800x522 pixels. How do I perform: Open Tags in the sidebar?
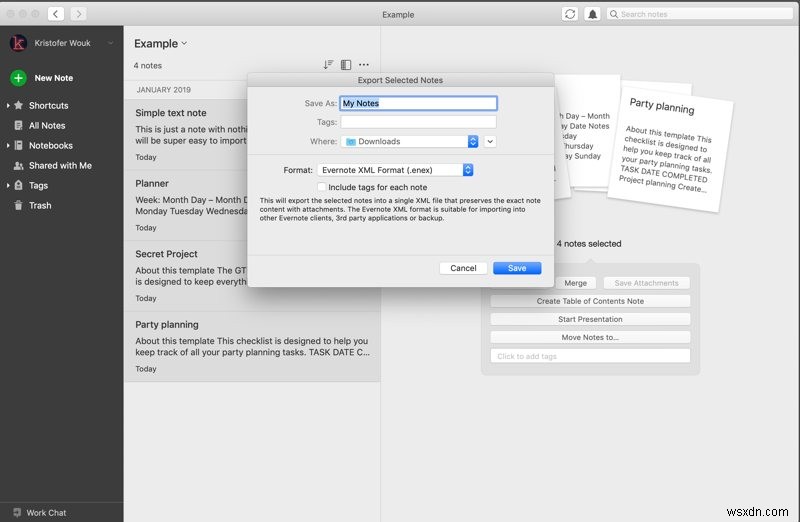[38, 185]
